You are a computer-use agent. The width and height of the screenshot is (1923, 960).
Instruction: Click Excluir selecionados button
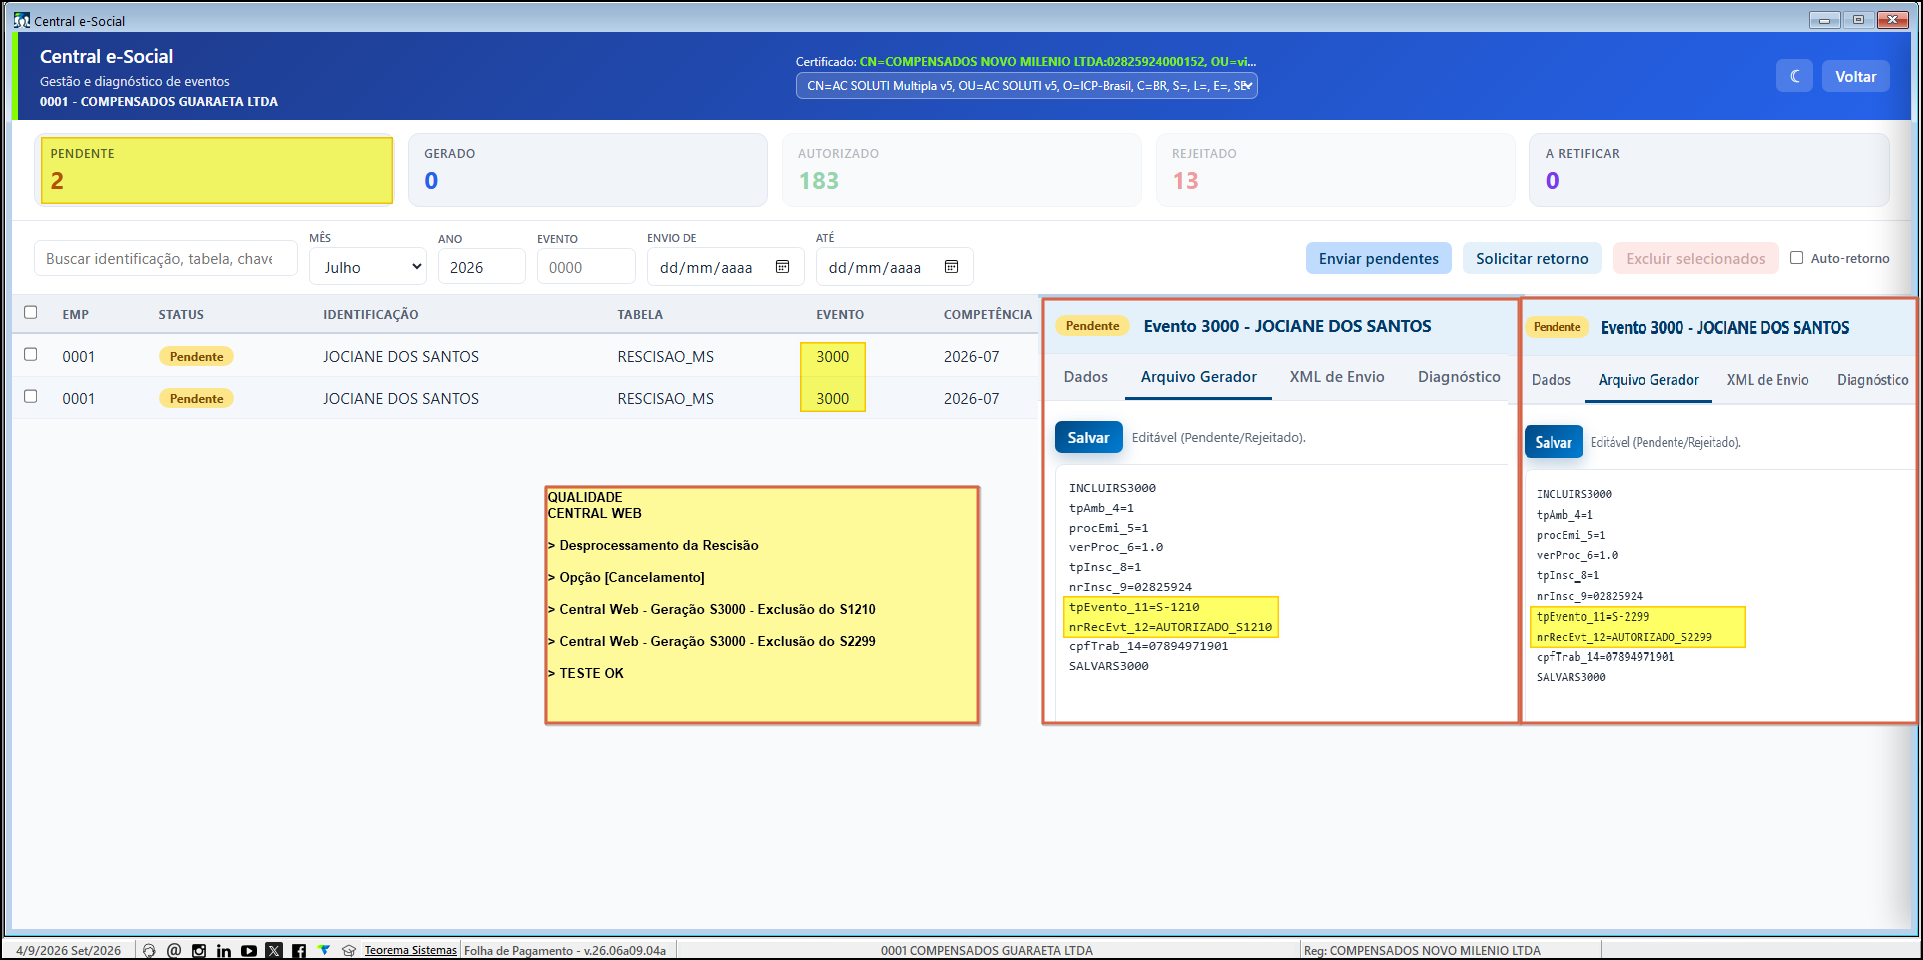(1695, 258)
